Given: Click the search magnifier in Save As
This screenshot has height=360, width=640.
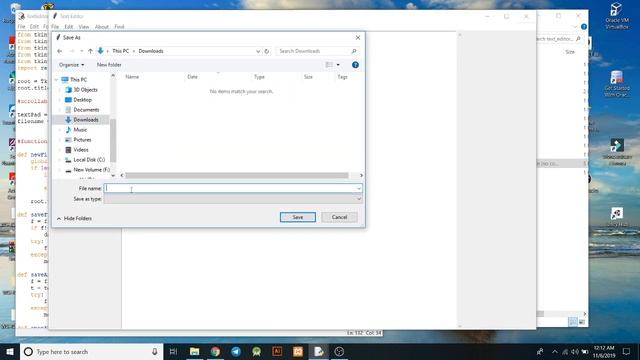Looking at the screenshot, I should [x=354, y=51].
